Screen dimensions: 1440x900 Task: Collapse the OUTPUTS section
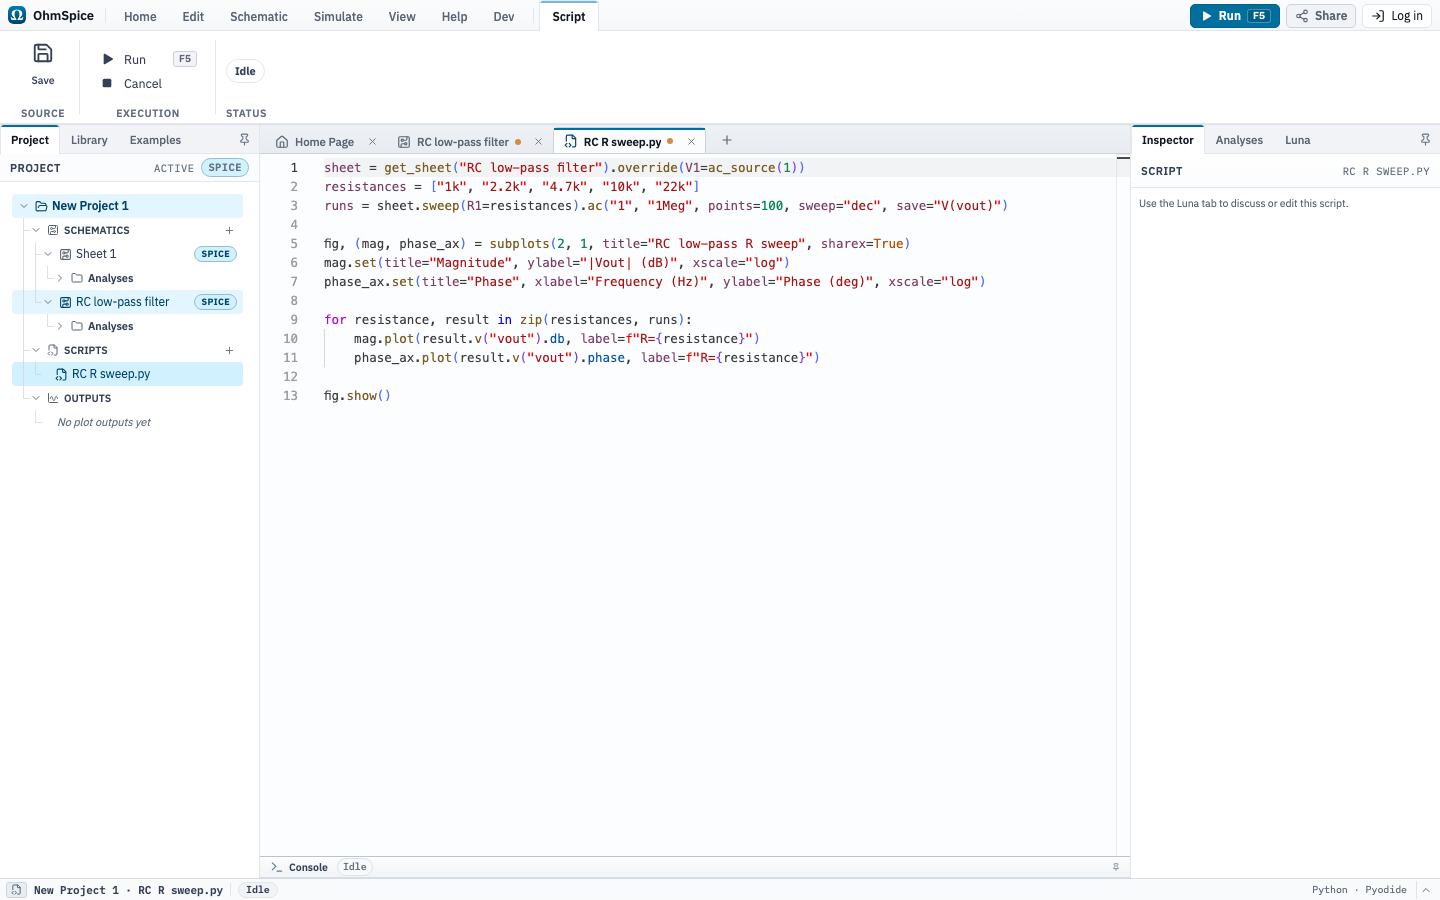(x=36, y=398)
